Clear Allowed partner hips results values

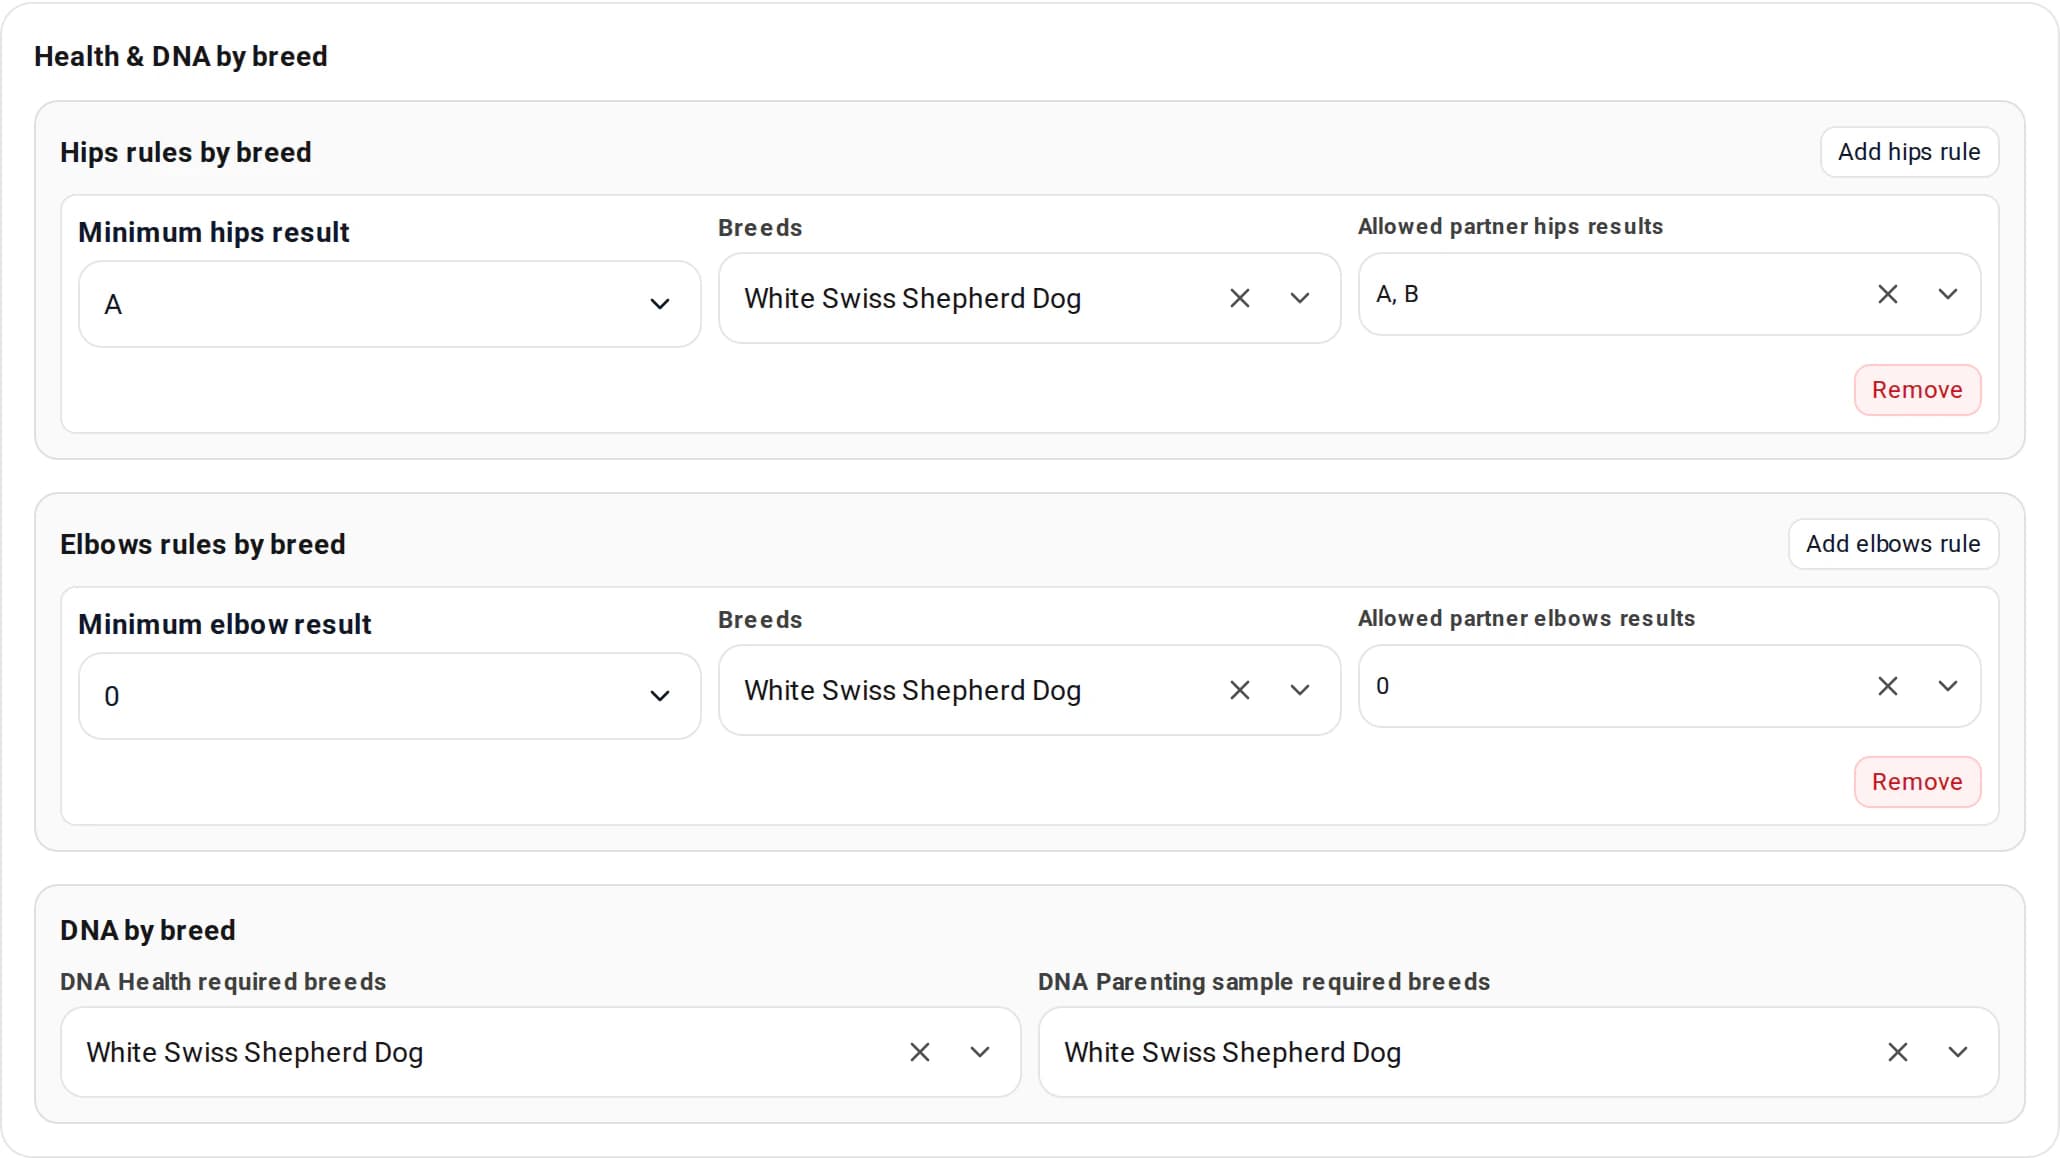pyautogui.click(x=1887, y=294)
